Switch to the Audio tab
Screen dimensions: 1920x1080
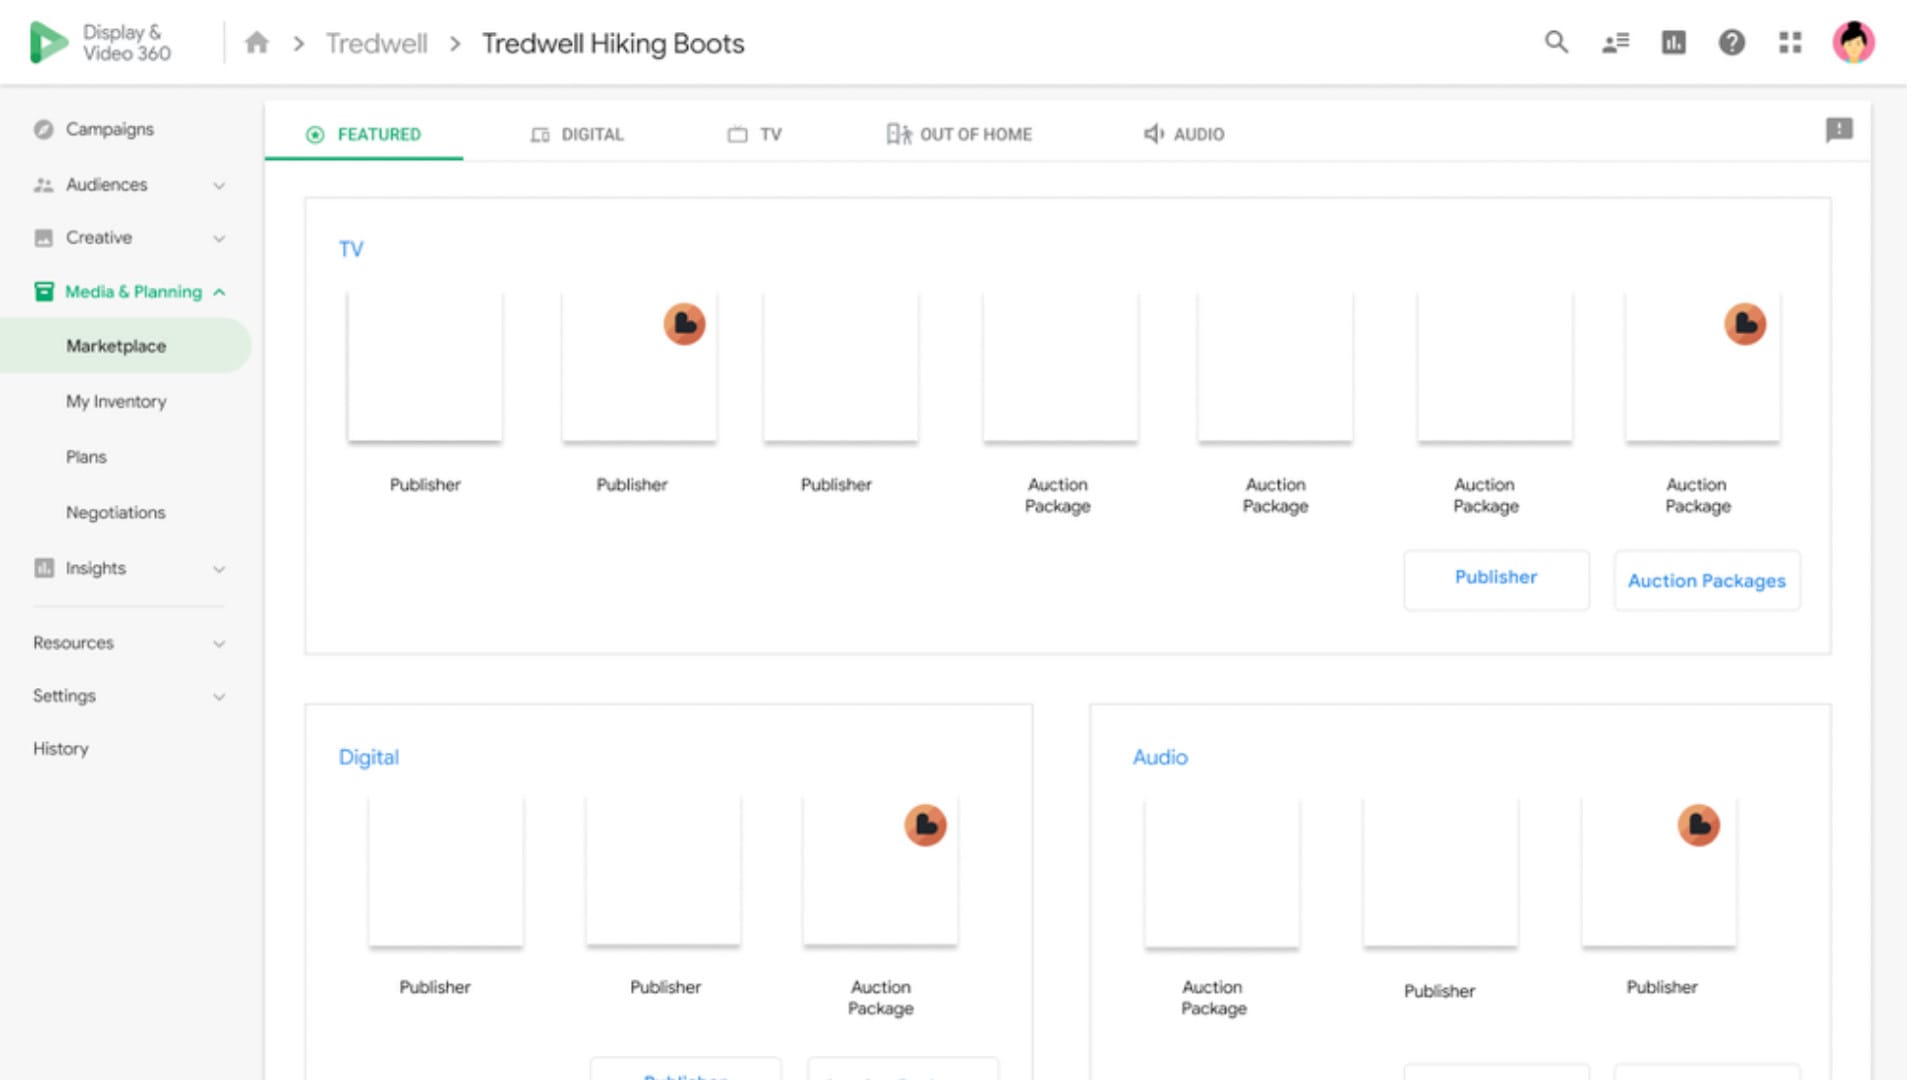(1184, 134)
